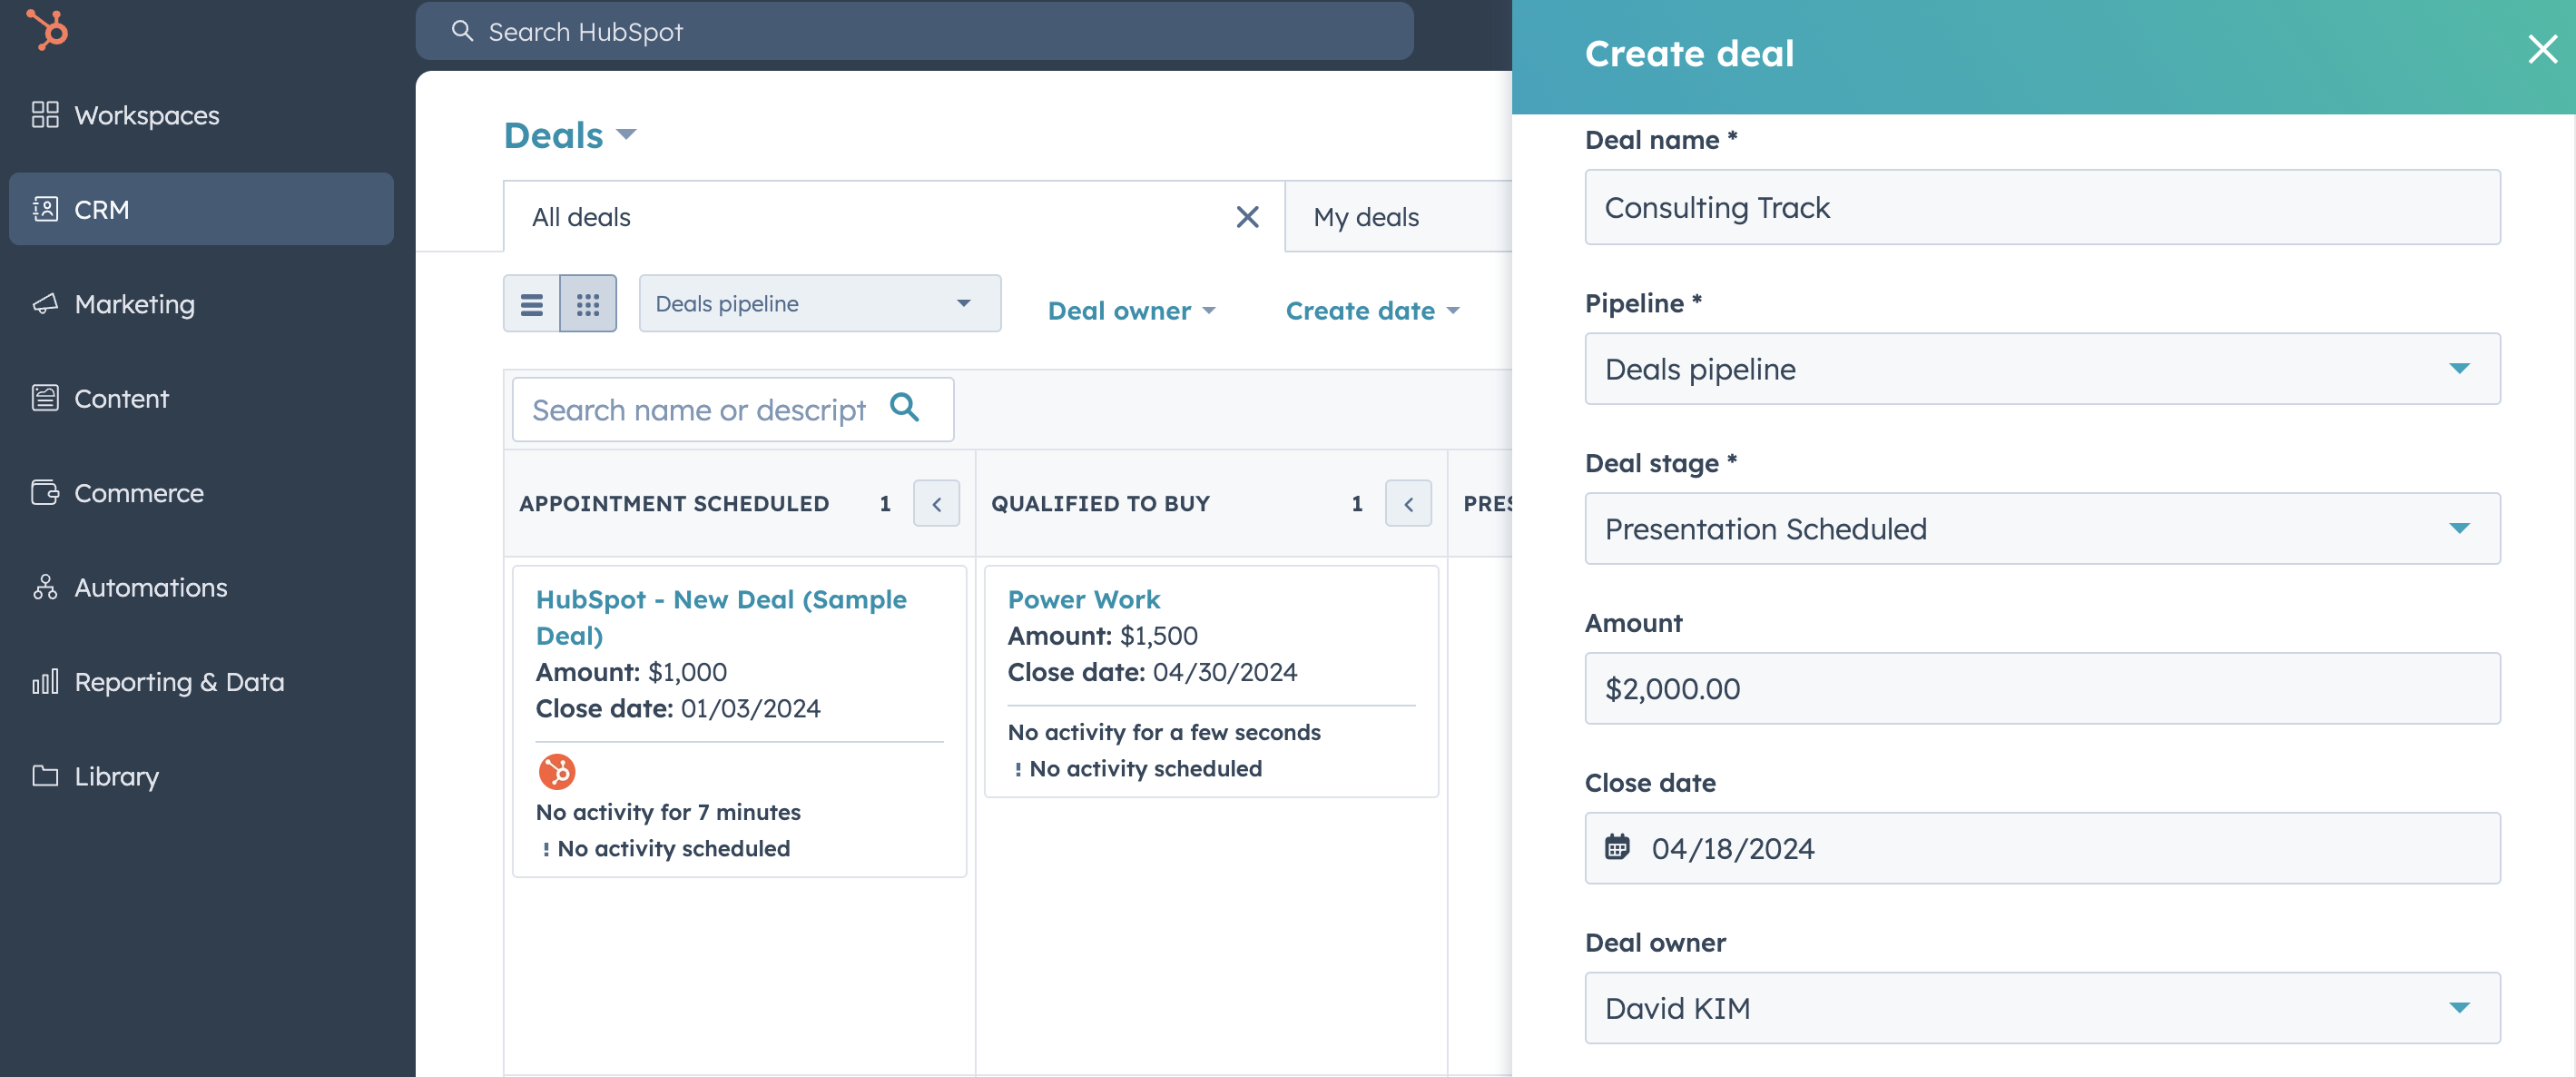
Task: Click the HubSpot sprocket logo
Action: click(47, 29)
